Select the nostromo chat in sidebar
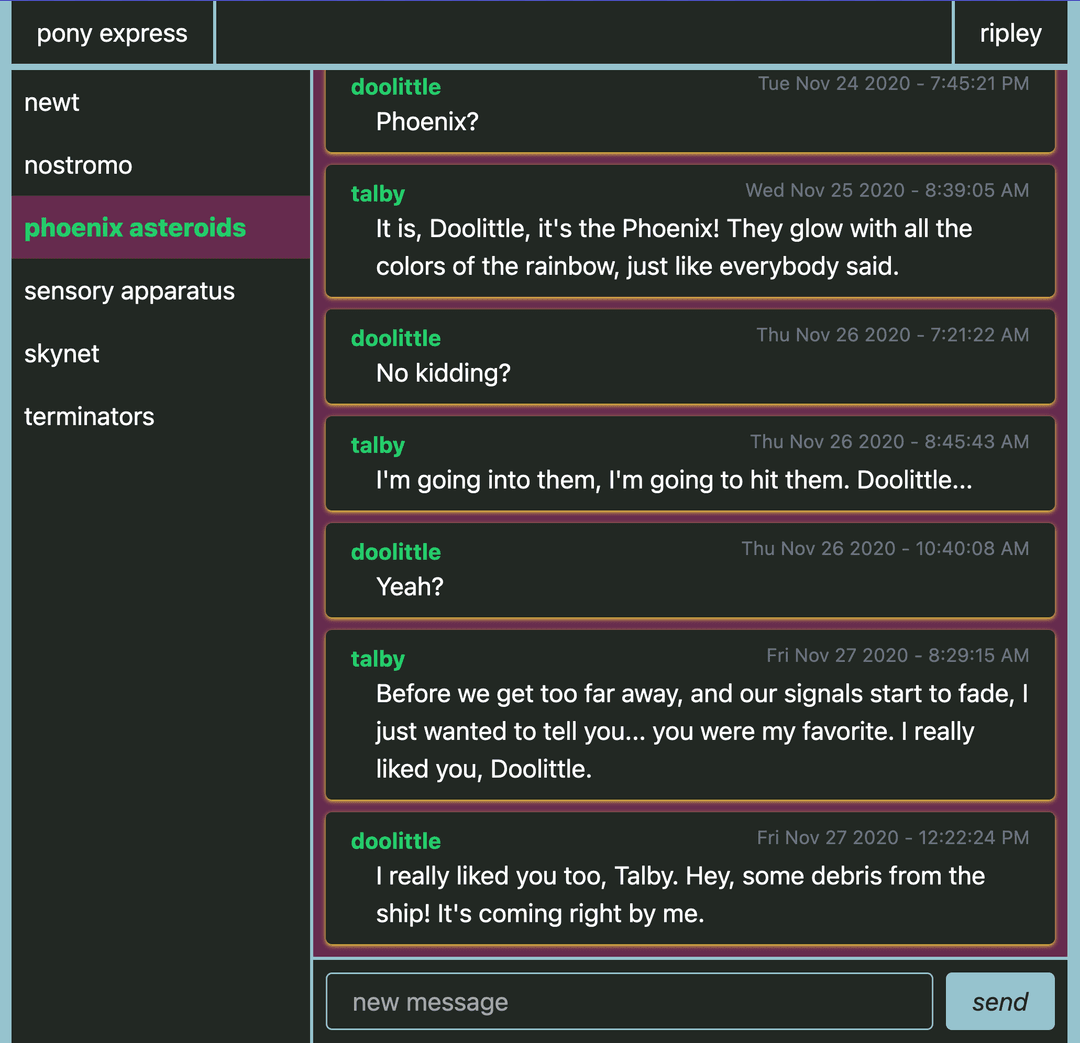Viewport: 1080px width, 1043px height. click(x=78, y=165)
